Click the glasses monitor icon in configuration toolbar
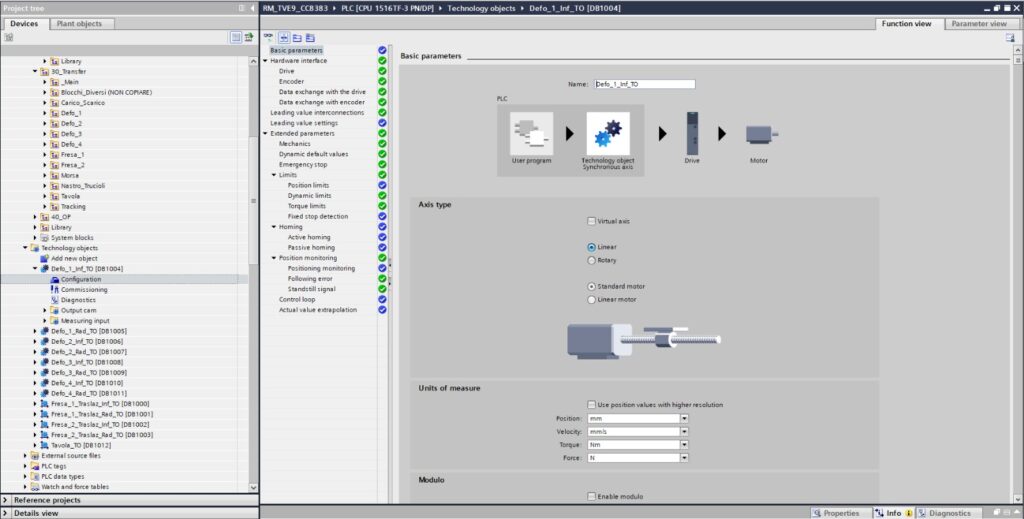The width and height of the screenshot is (1024, 519). click(x=268, y=37)
